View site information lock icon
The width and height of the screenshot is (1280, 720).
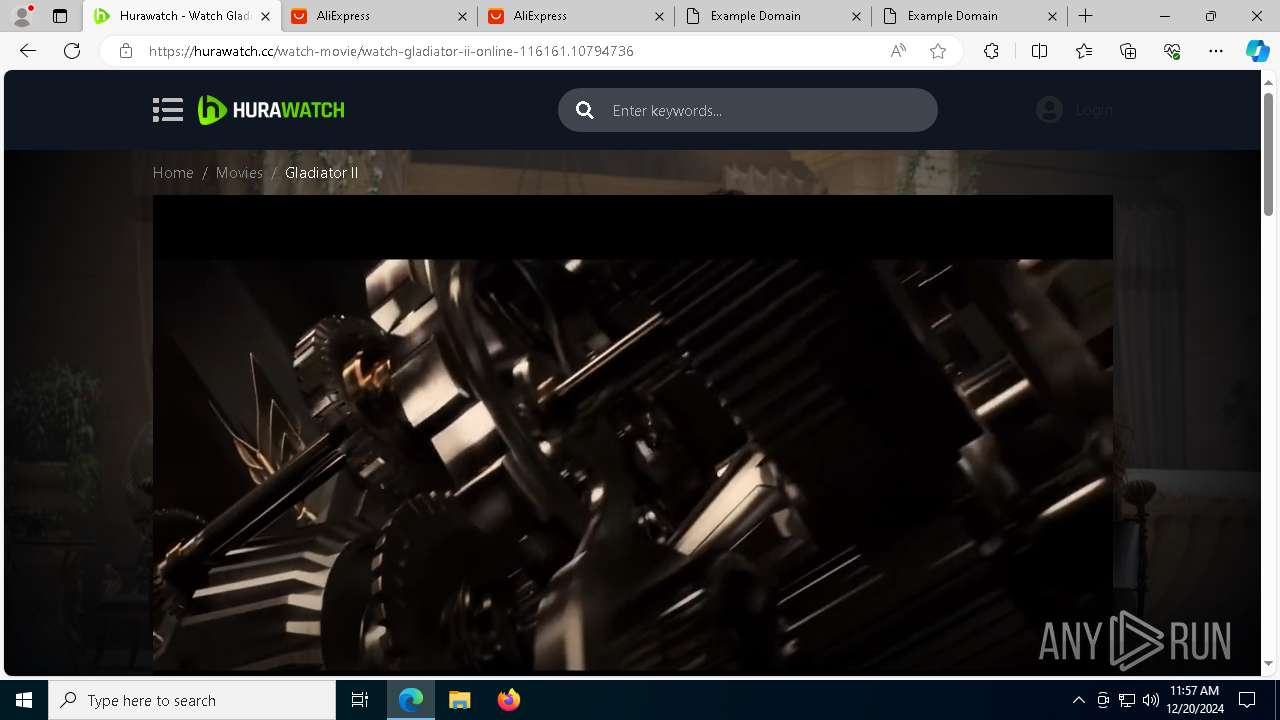tap(125, 51)
